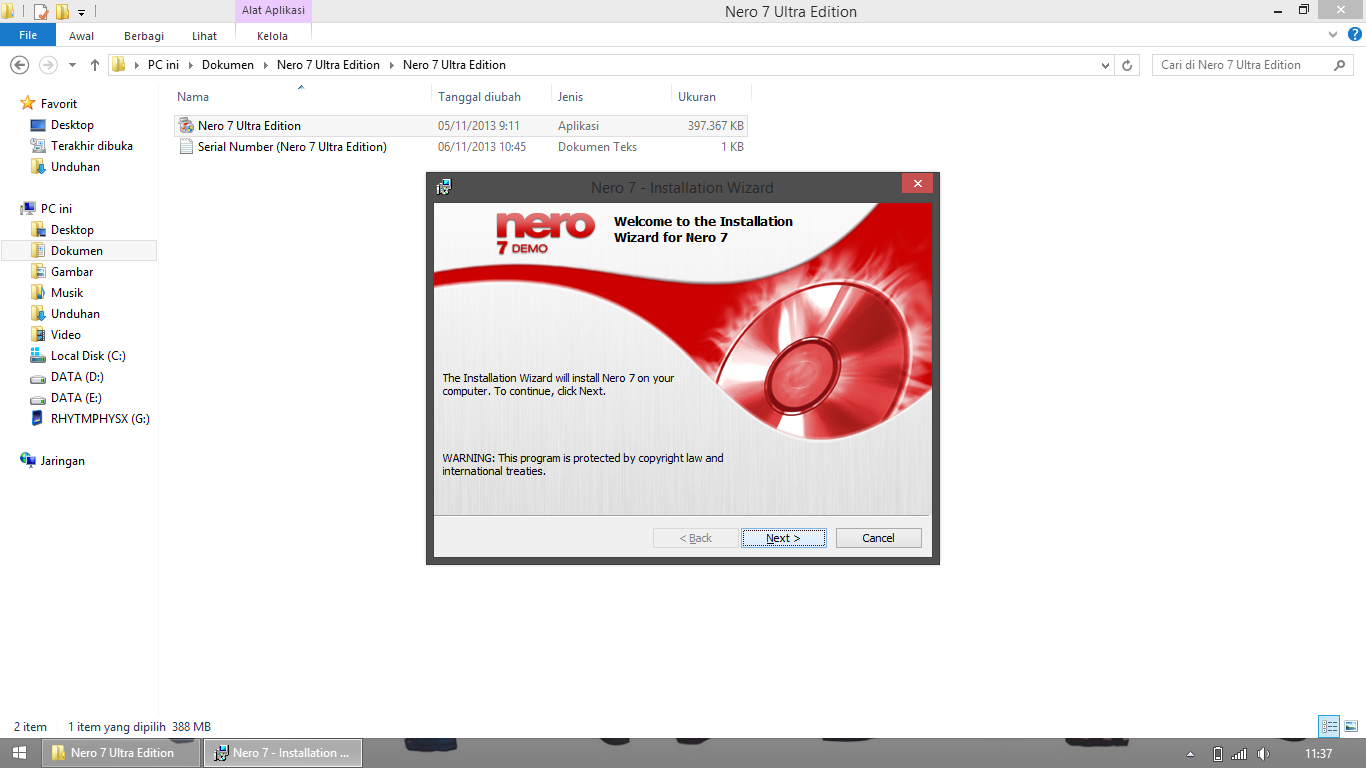The width and height of the screenshot is (1366, 768).
Task: Open Desktop under Favorit
Action: tap(72, 125)
